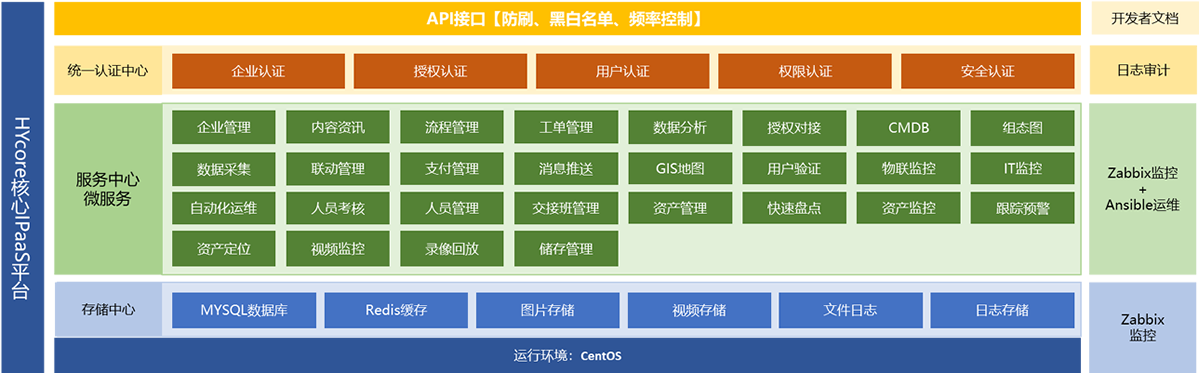Select the 录像回放 tile
Image resolution: width=1199 pixels, height=373 pixels.
452,248
